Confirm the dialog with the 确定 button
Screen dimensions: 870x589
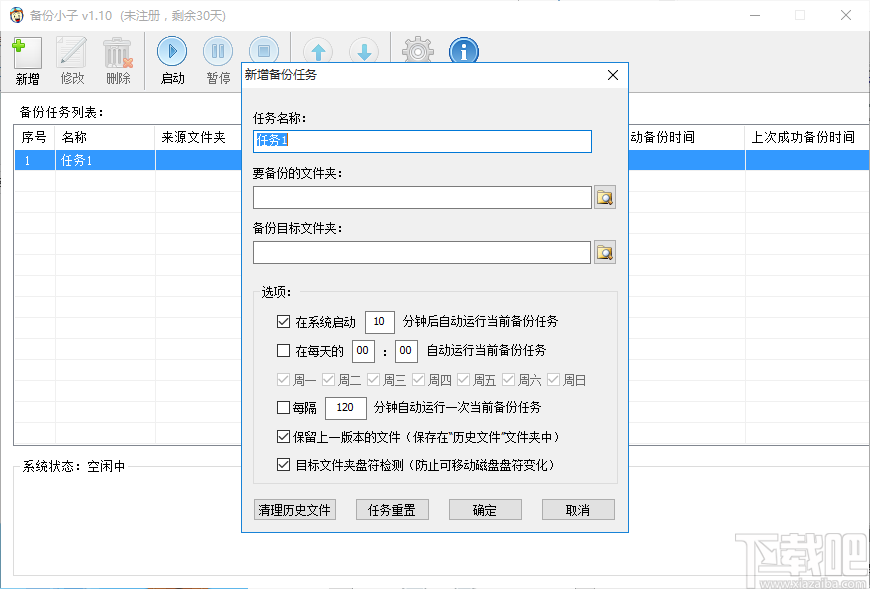tap(485, 509)
